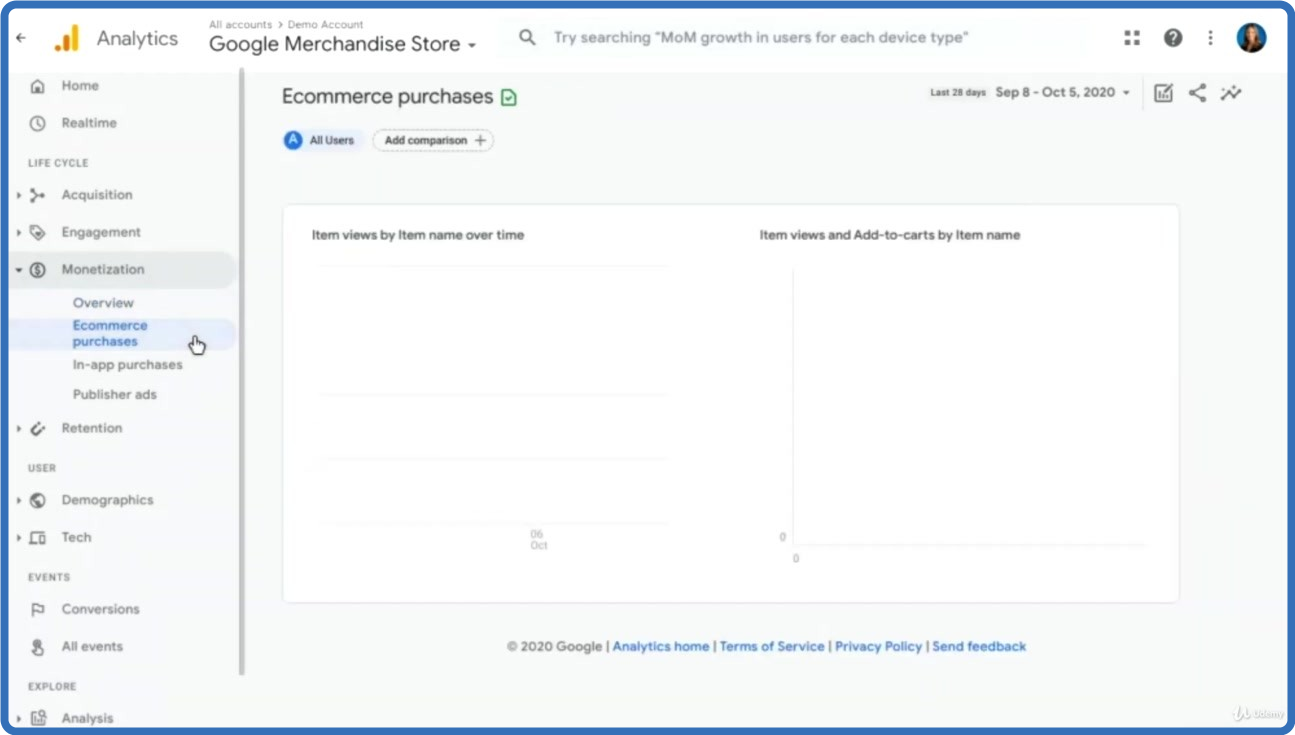Open the Insights sparkline icon
This screenshot has height=735, width=1295.
point(1231,93)
